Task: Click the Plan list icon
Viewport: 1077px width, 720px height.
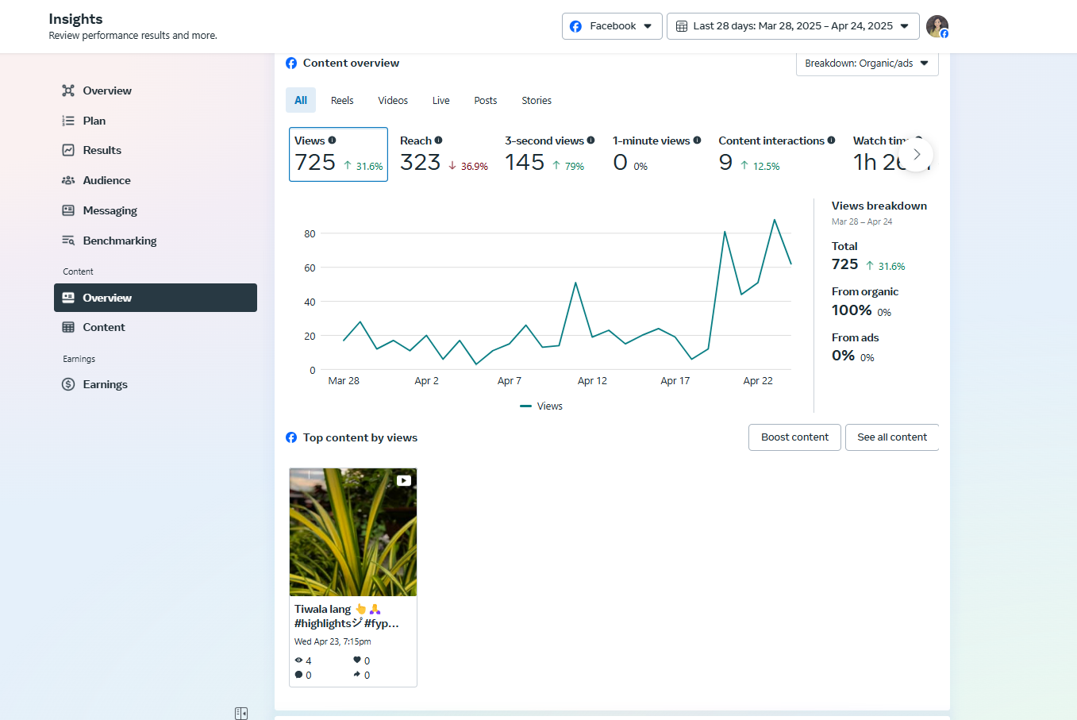Action: coord(68,121)
